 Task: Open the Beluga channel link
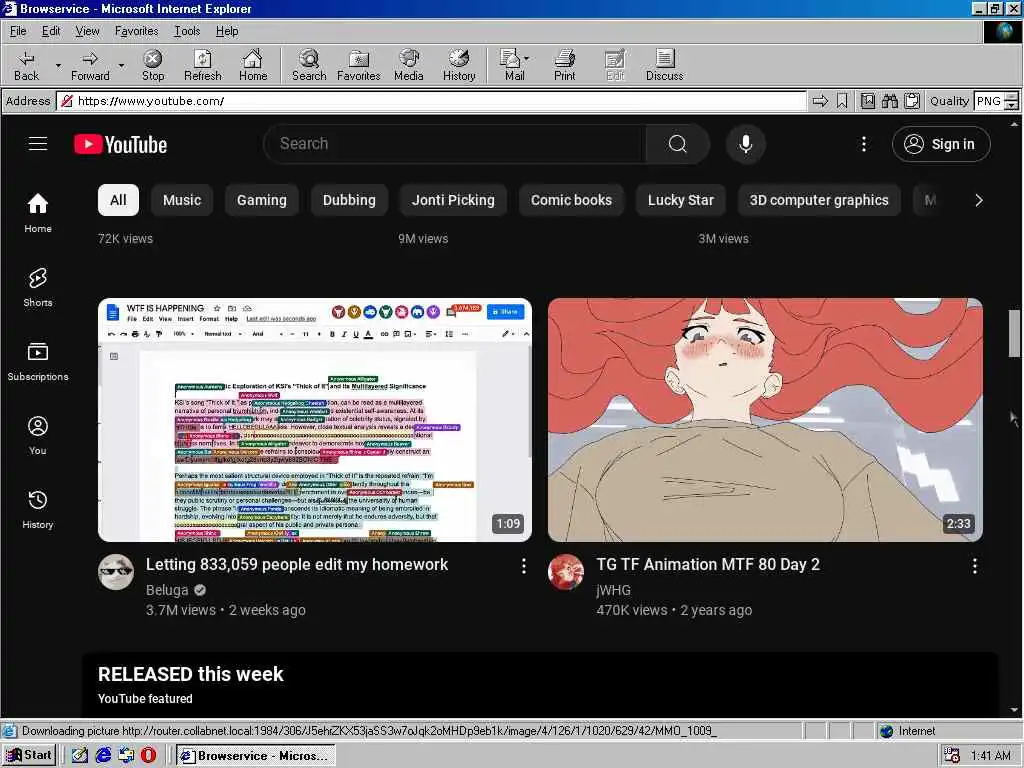(167, 590)
